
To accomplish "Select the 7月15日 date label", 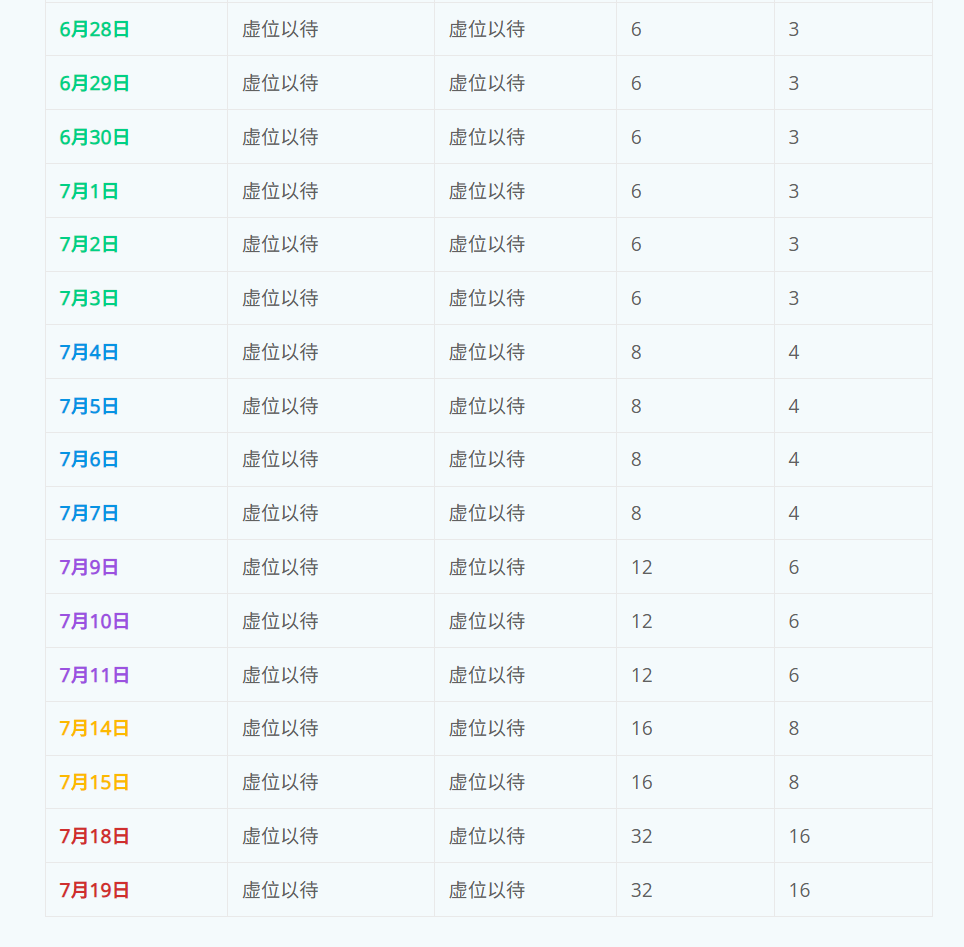I will pyautogui.click(x=94, y=782).
